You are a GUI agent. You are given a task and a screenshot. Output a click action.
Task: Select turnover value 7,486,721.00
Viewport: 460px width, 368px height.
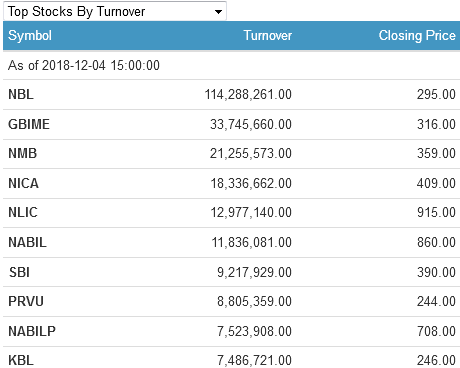pyautogui.click(x=254, y=360)
